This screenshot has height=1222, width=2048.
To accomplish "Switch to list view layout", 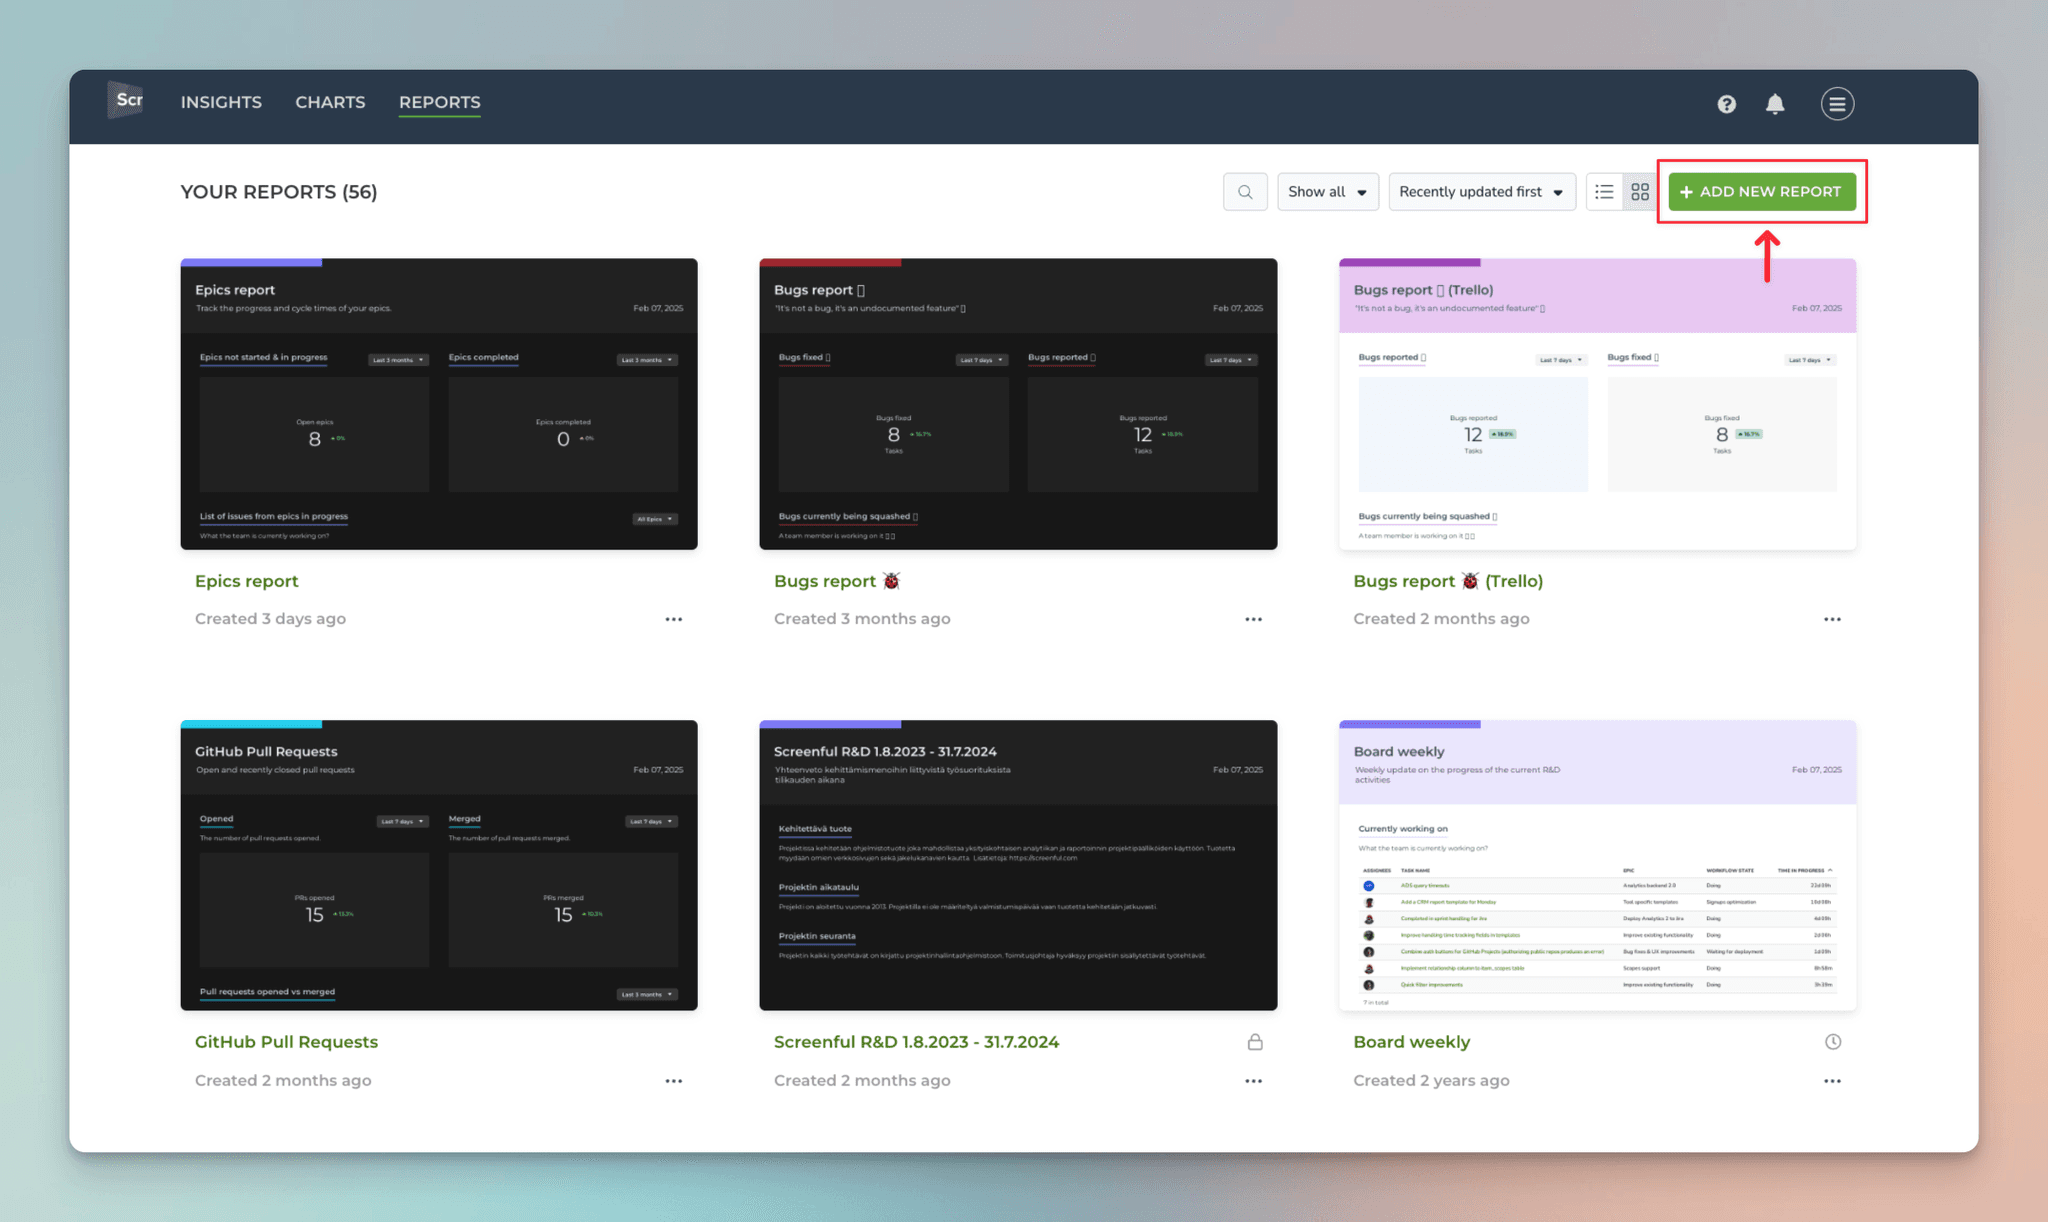I will tap(1604, 191).
